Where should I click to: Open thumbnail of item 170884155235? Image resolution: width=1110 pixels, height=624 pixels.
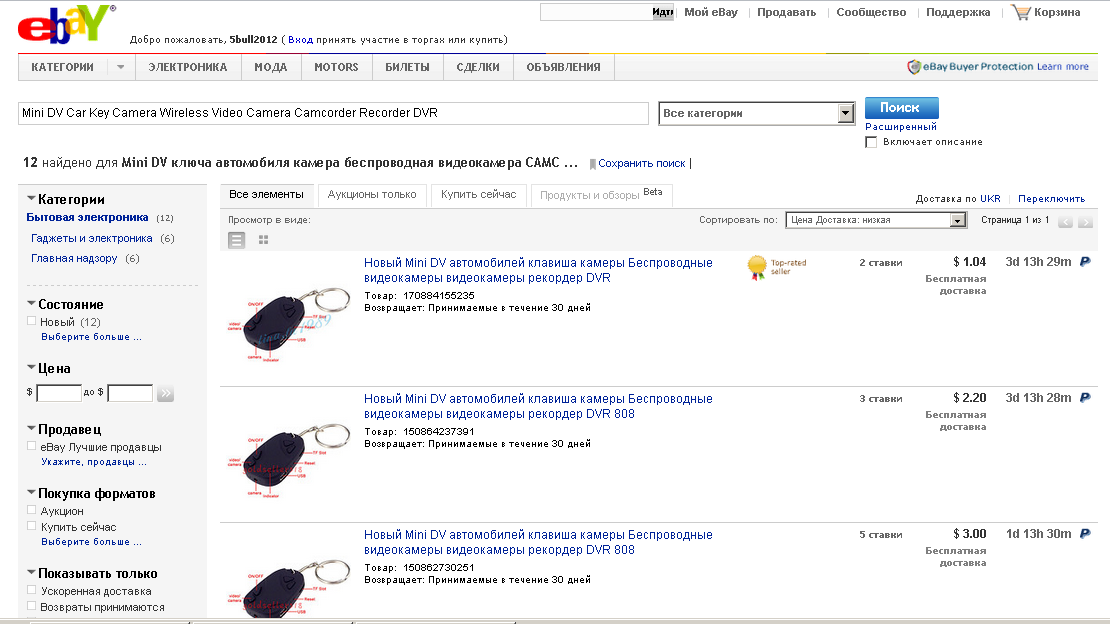pos(288,322)
